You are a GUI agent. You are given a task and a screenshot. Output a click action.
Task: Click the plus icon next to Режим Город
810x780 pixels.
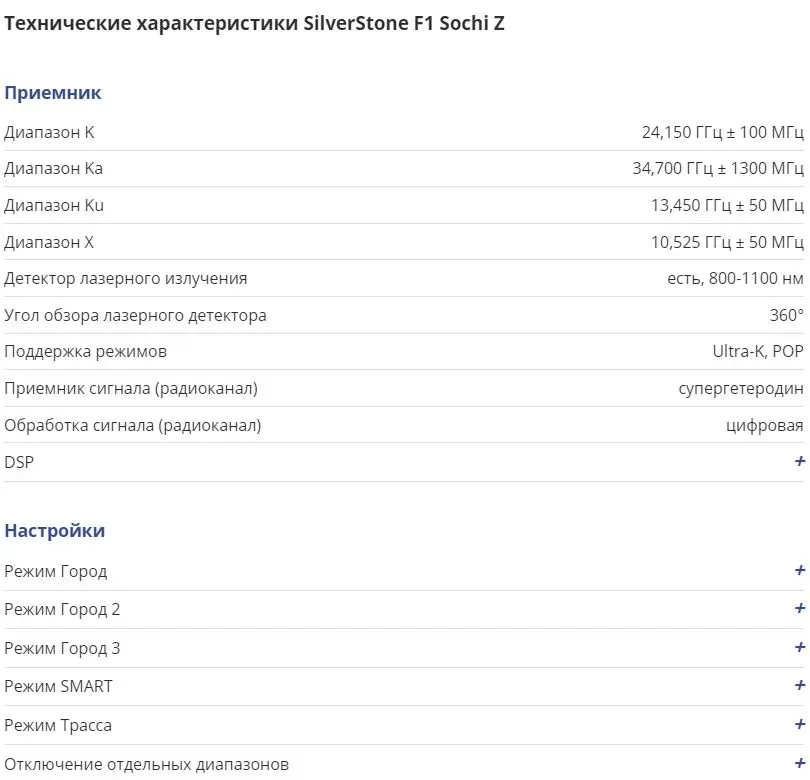click(x=800, y=570)
